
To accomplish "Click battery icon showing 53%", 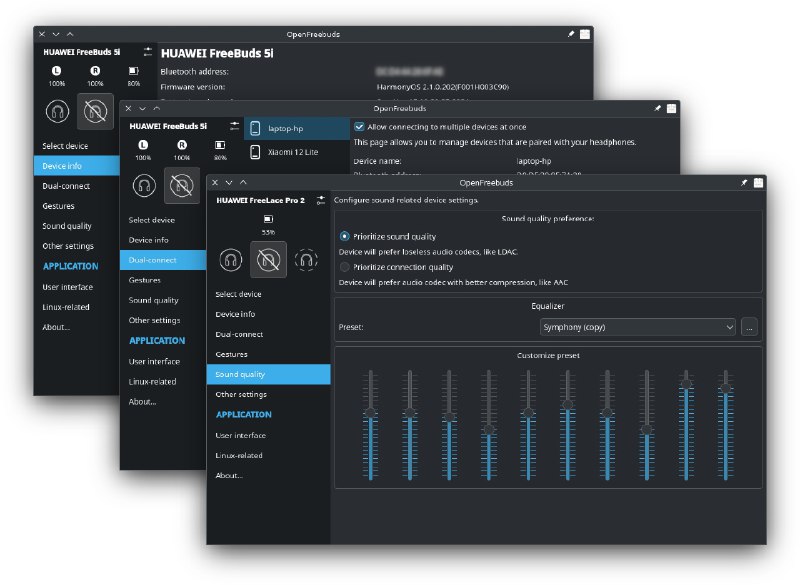I will pyautogui.click(x=268, y=218).
